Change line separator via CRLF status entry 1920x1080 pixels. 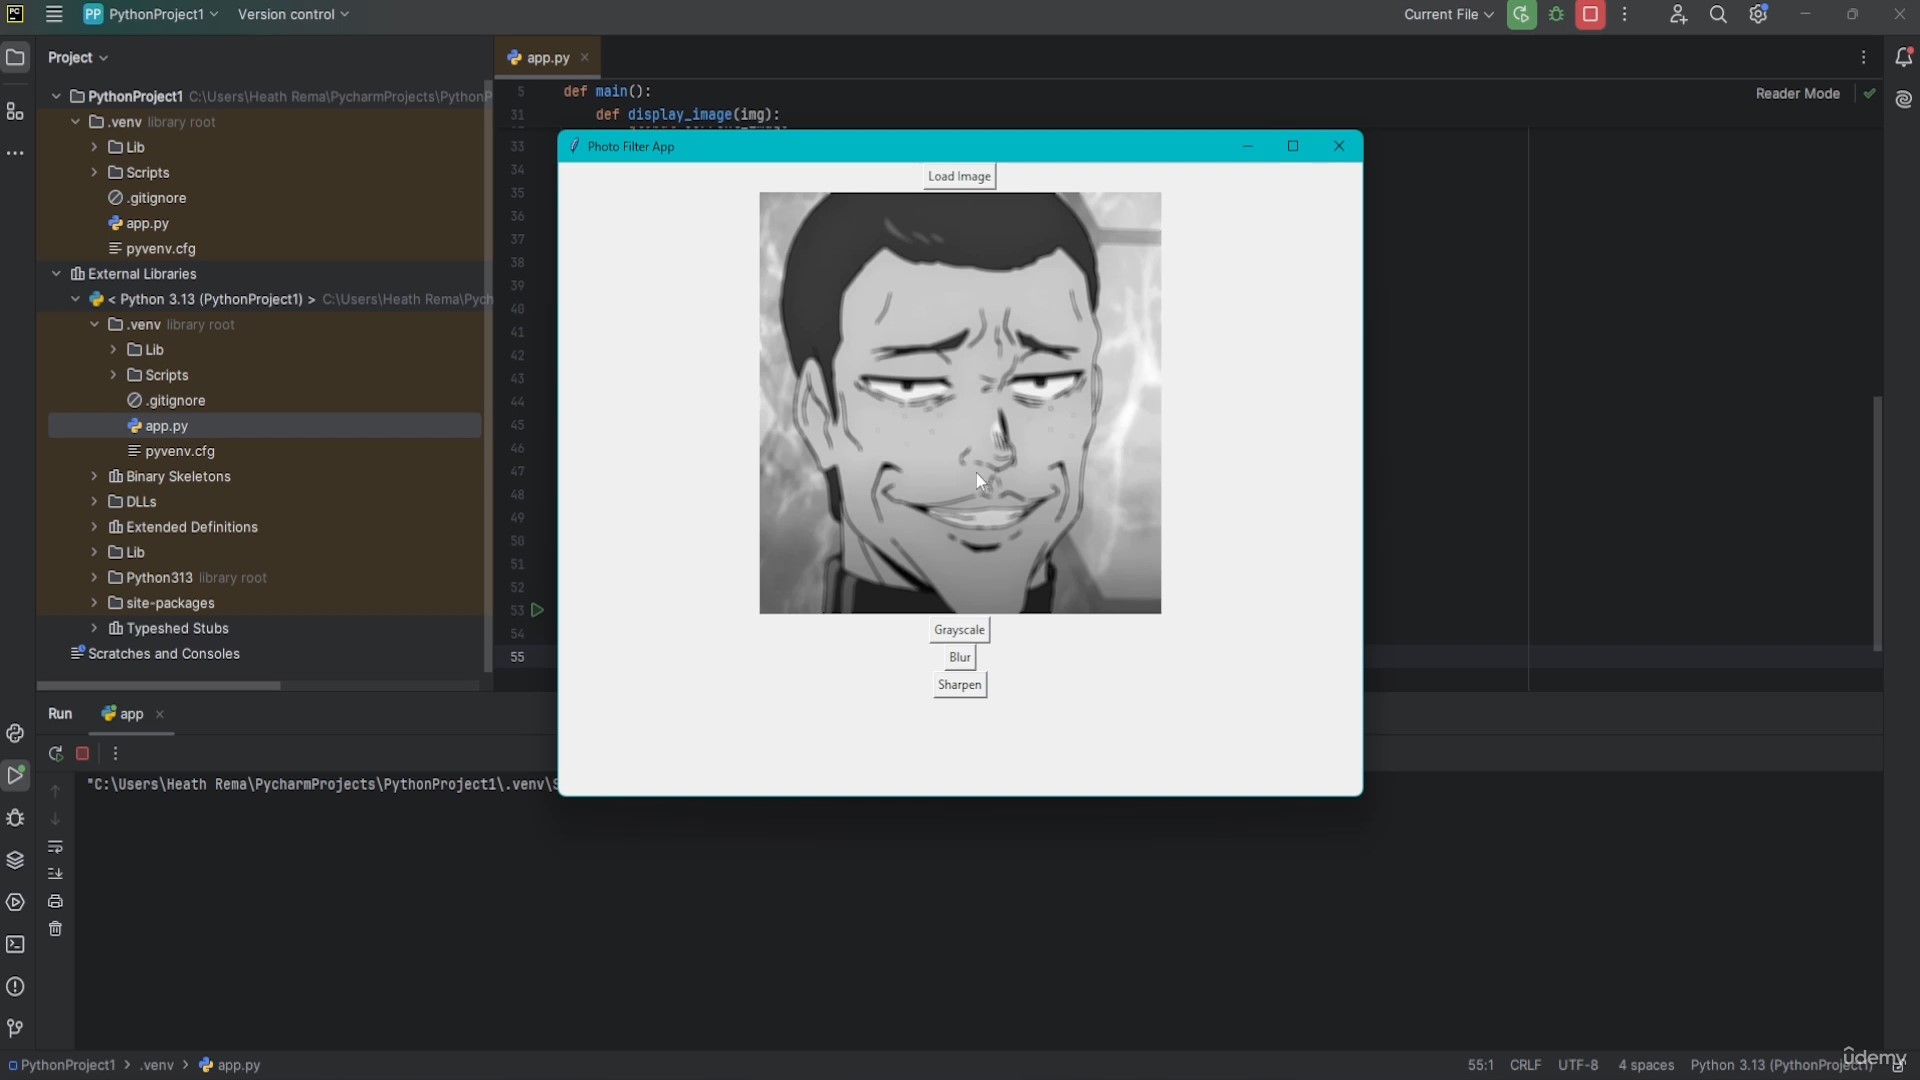(1525, 1065)
